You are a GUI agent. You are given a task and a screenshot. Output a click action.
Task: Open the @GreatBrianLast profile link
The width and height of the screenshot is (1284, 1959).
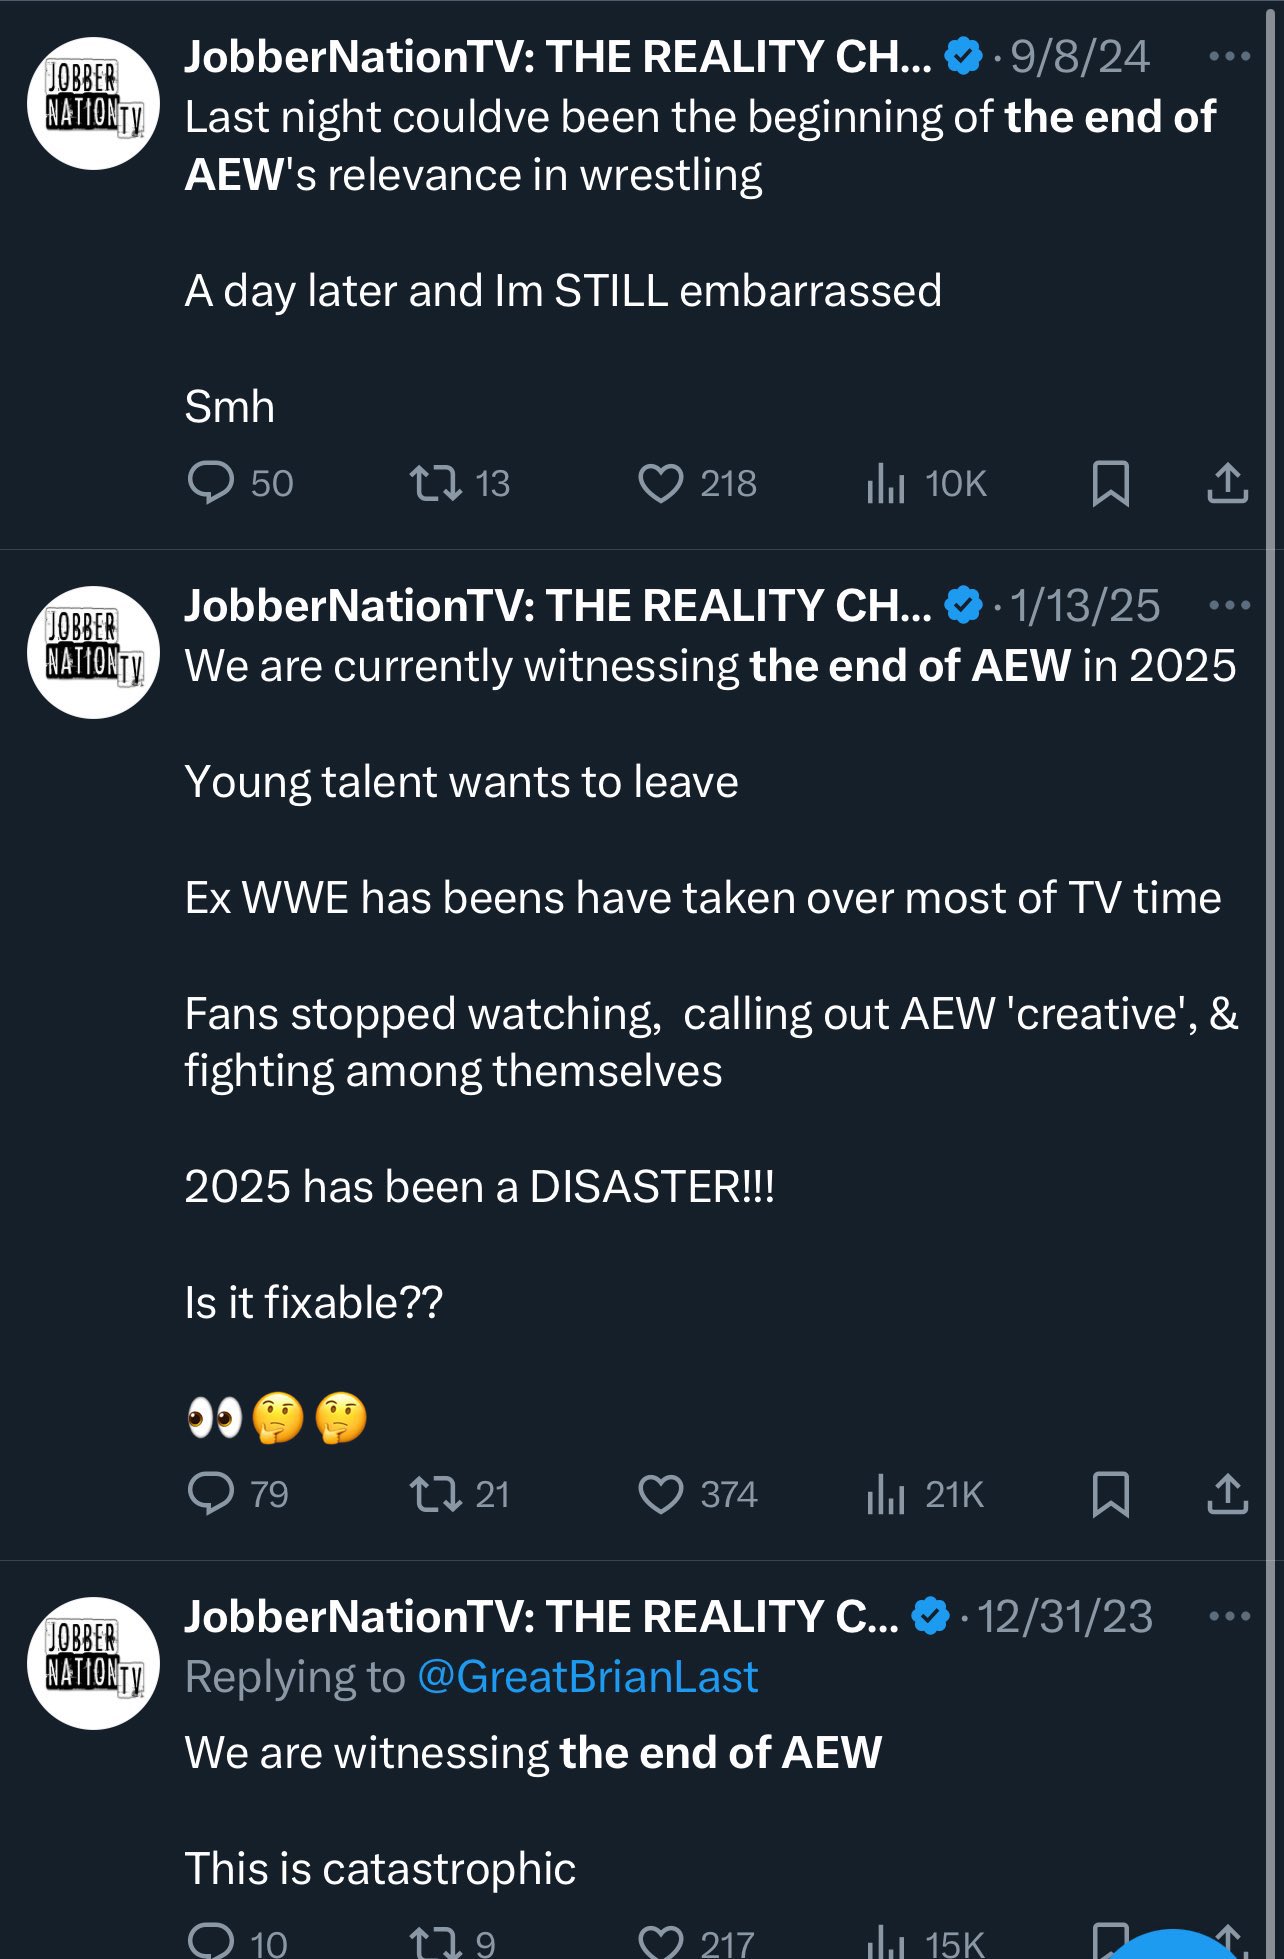[587, 1677]
